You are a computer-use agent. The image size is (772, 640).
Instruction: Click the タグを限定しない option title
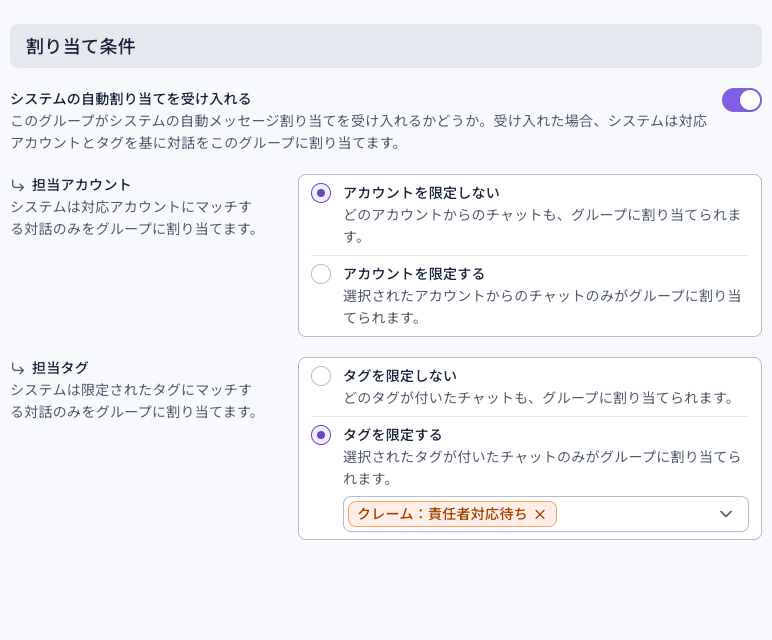point(400,376)
